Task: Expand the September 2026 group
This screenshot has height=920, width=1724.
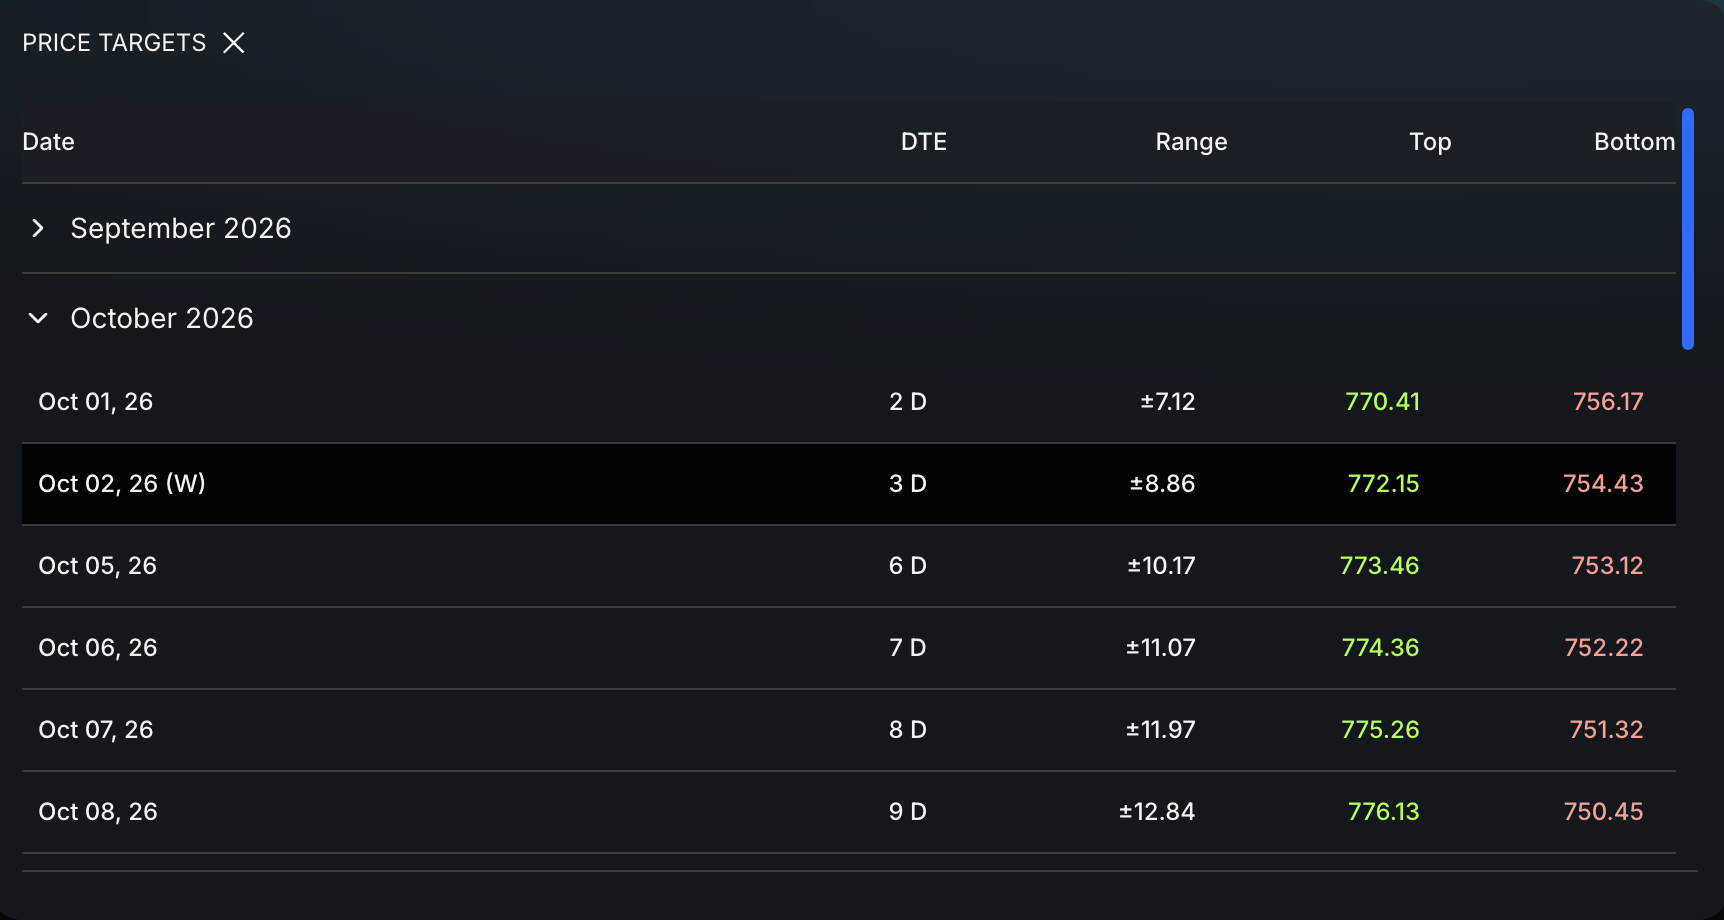Action: point(38,228)
